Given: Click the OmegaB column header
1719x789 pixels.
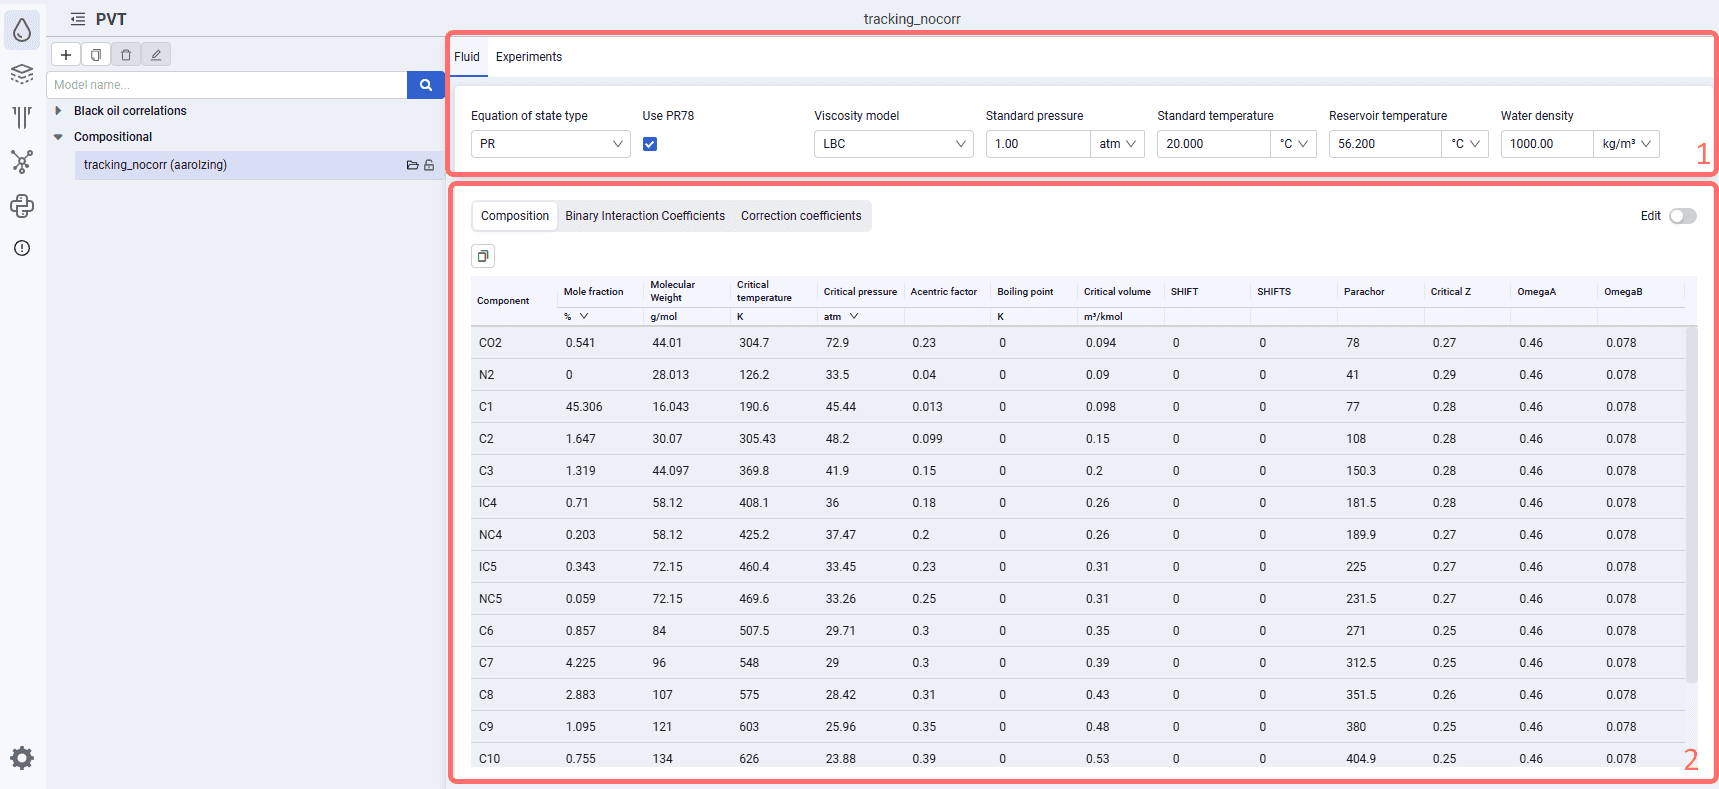Looking at the screenshot, I should coord(1623,292).
